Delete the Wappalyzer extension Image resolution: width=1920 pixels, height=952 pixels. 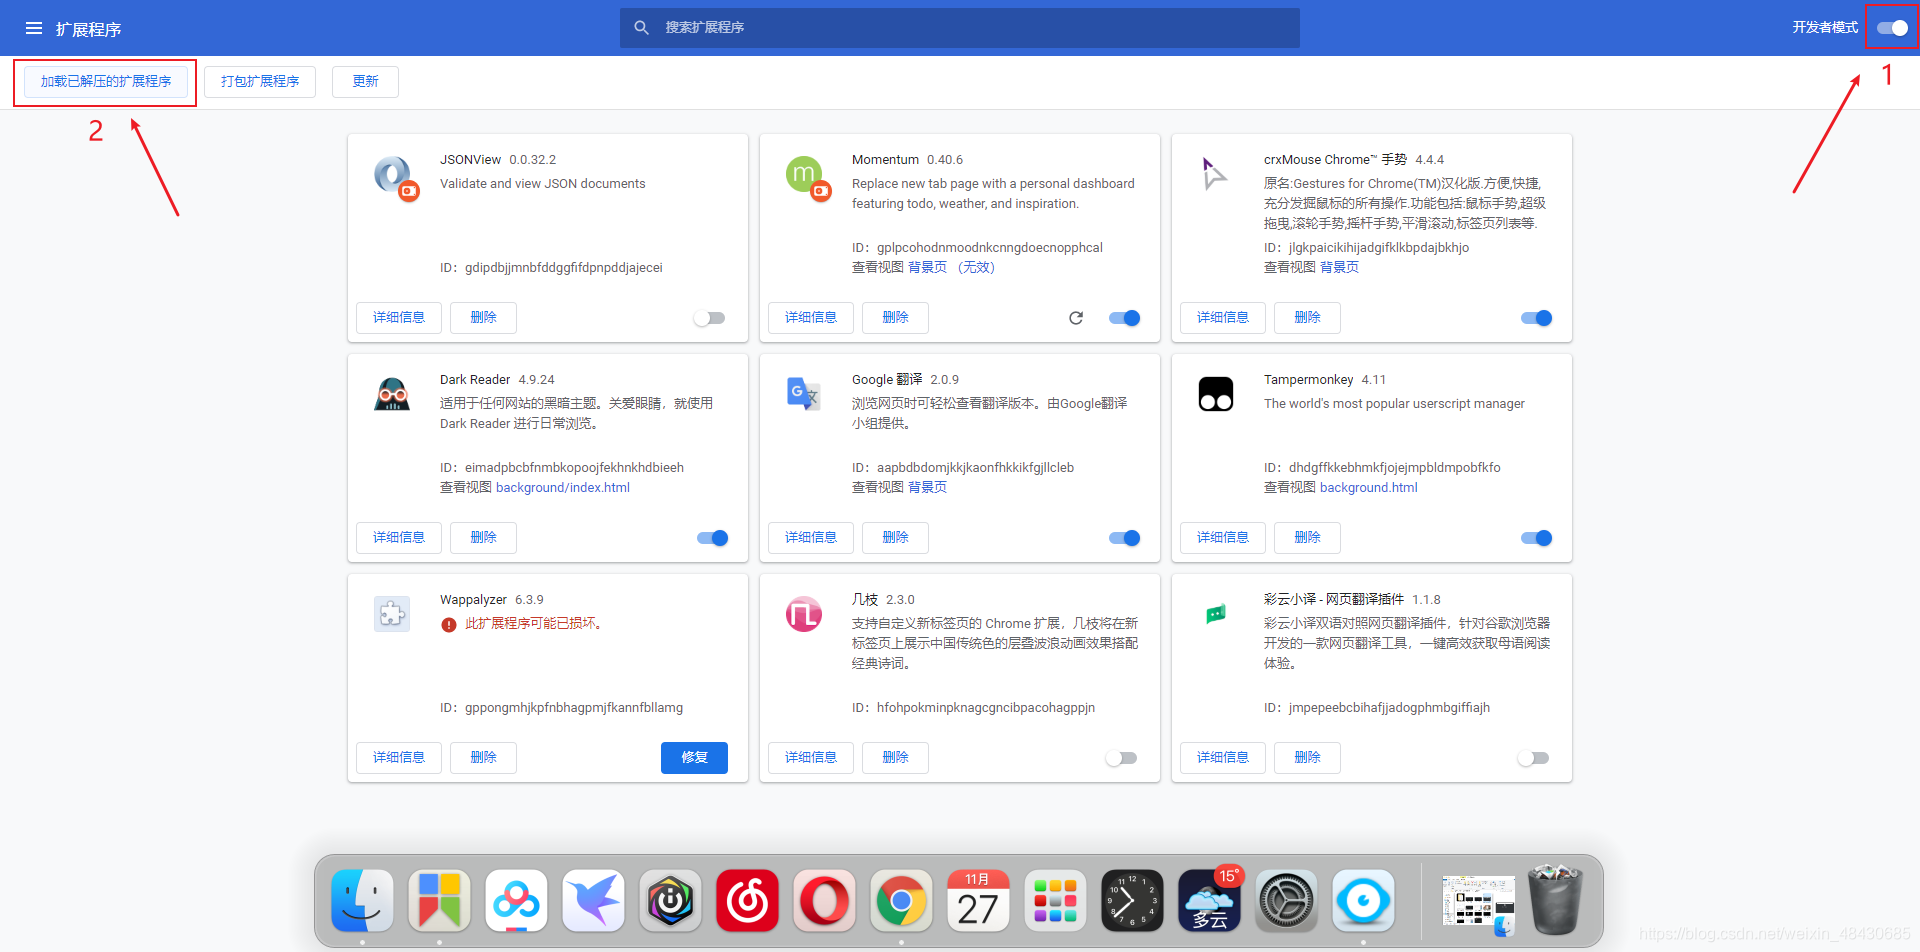[483, 757]
